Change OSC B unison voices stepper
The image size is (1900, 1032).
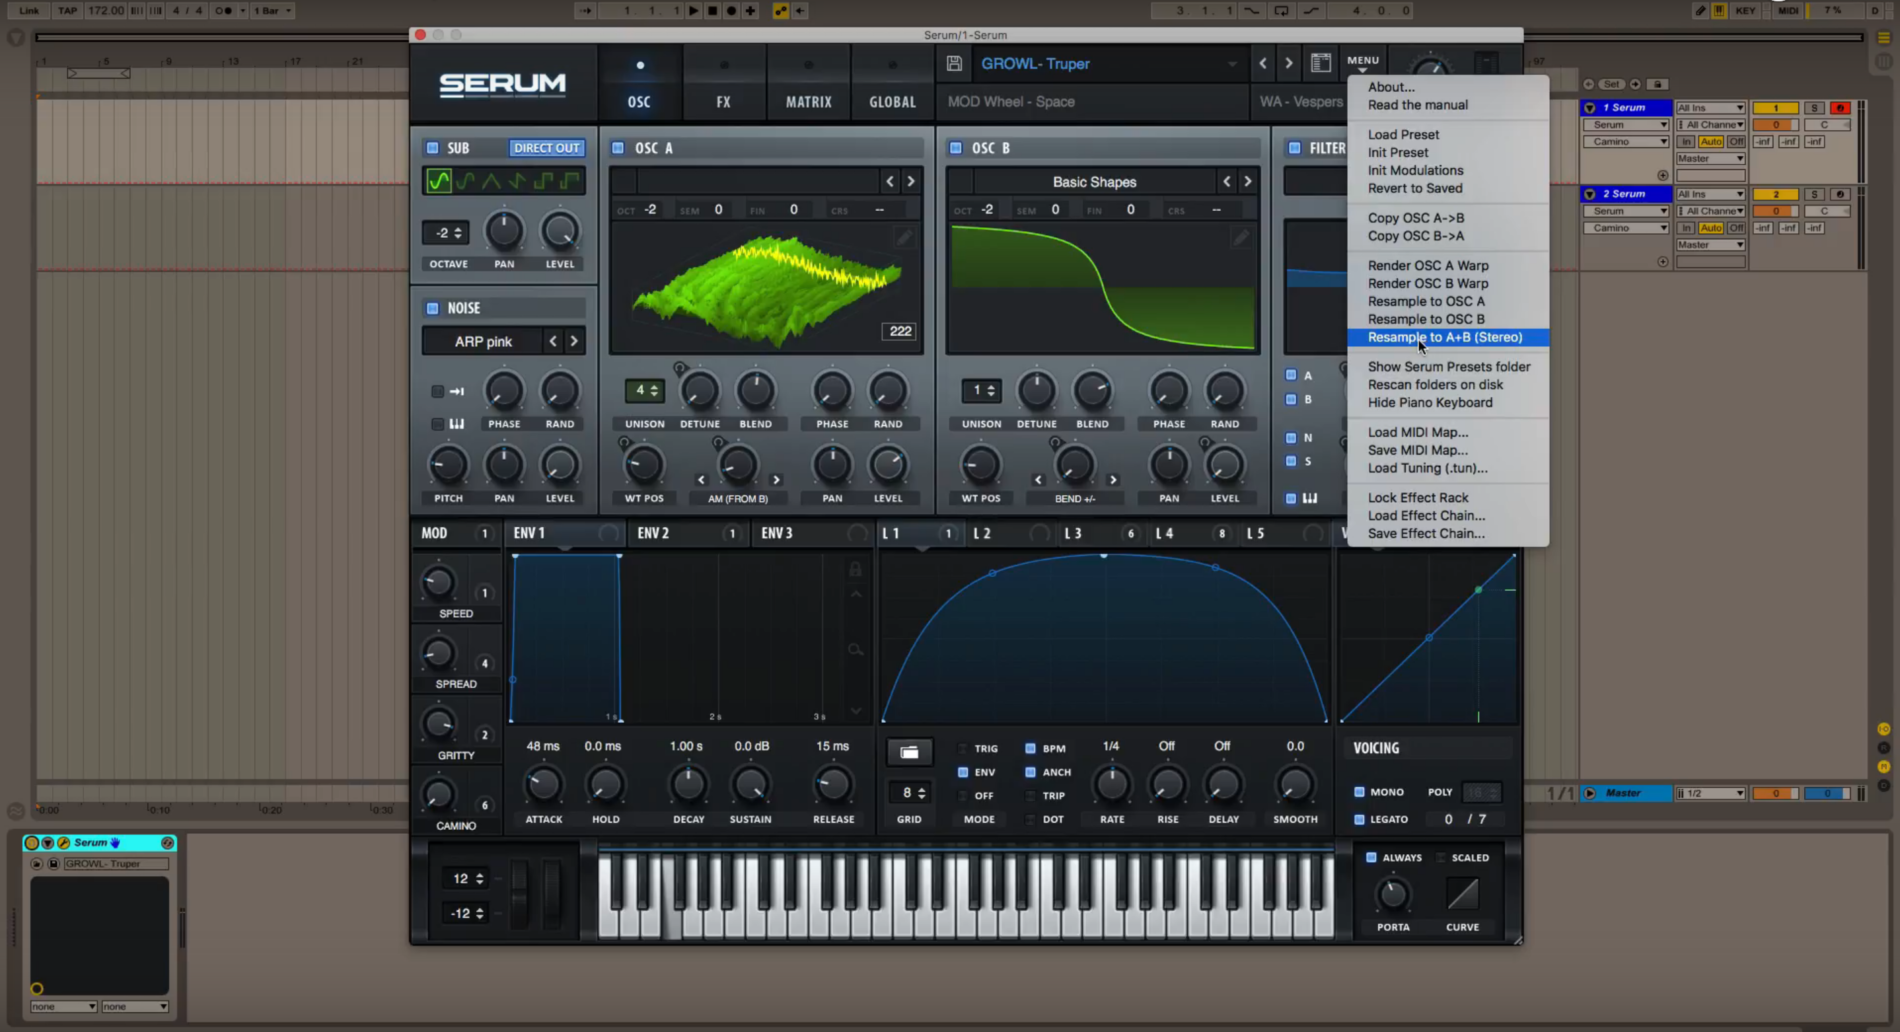pos(981,391)
